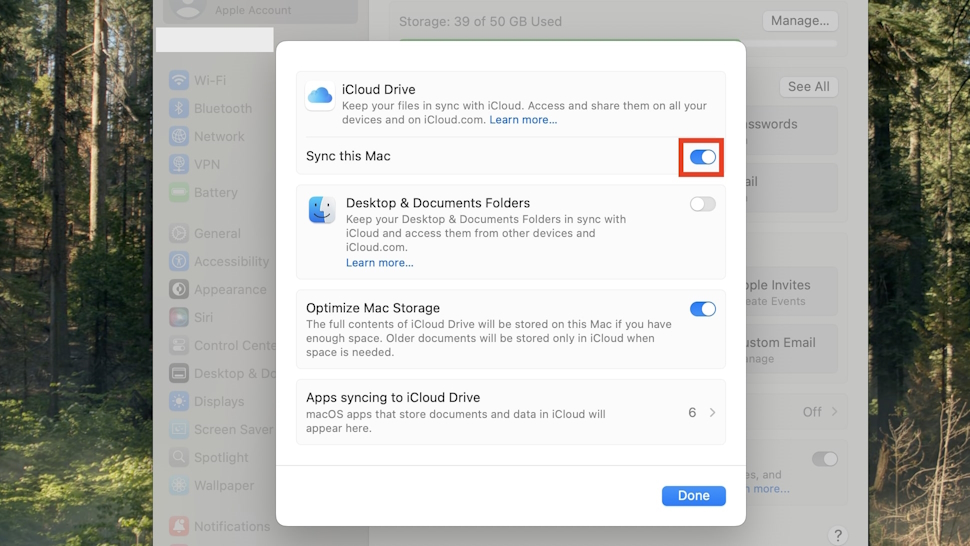Click the iCloud Drive cloud icon

[320, 95]
